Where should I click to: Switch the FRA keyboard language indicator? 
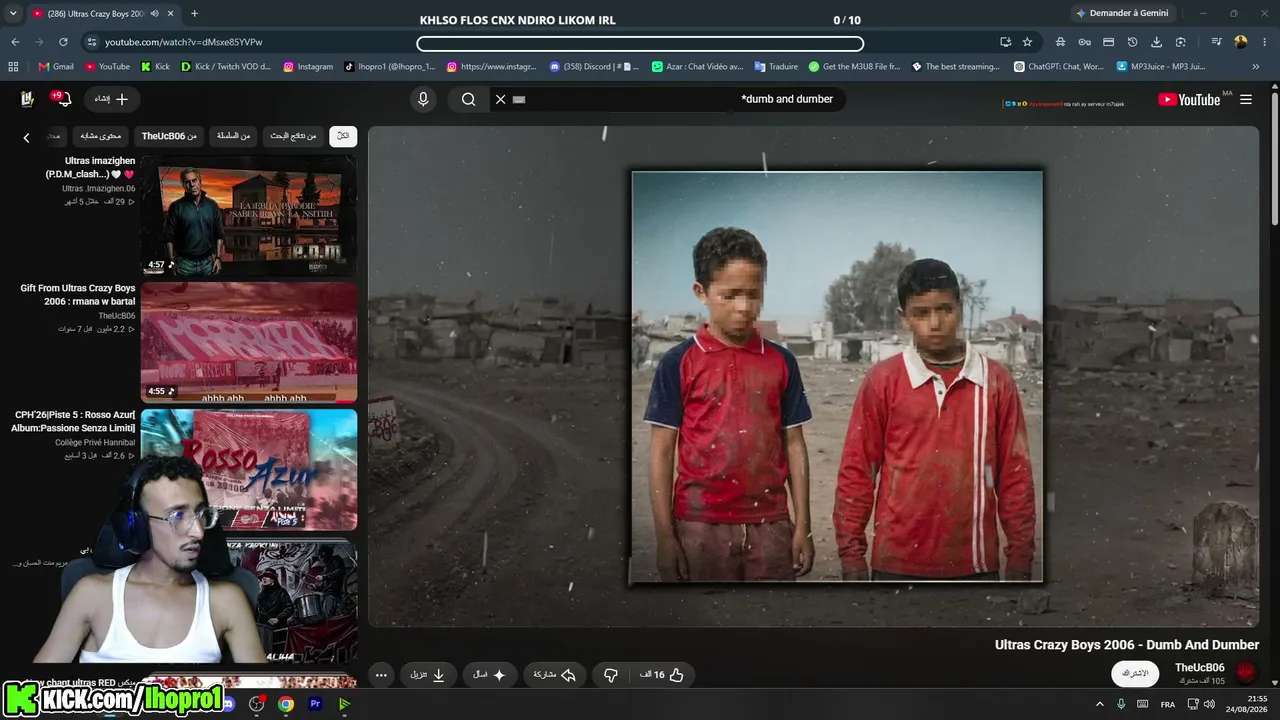pyautogui.click(x=1167, y=704)
